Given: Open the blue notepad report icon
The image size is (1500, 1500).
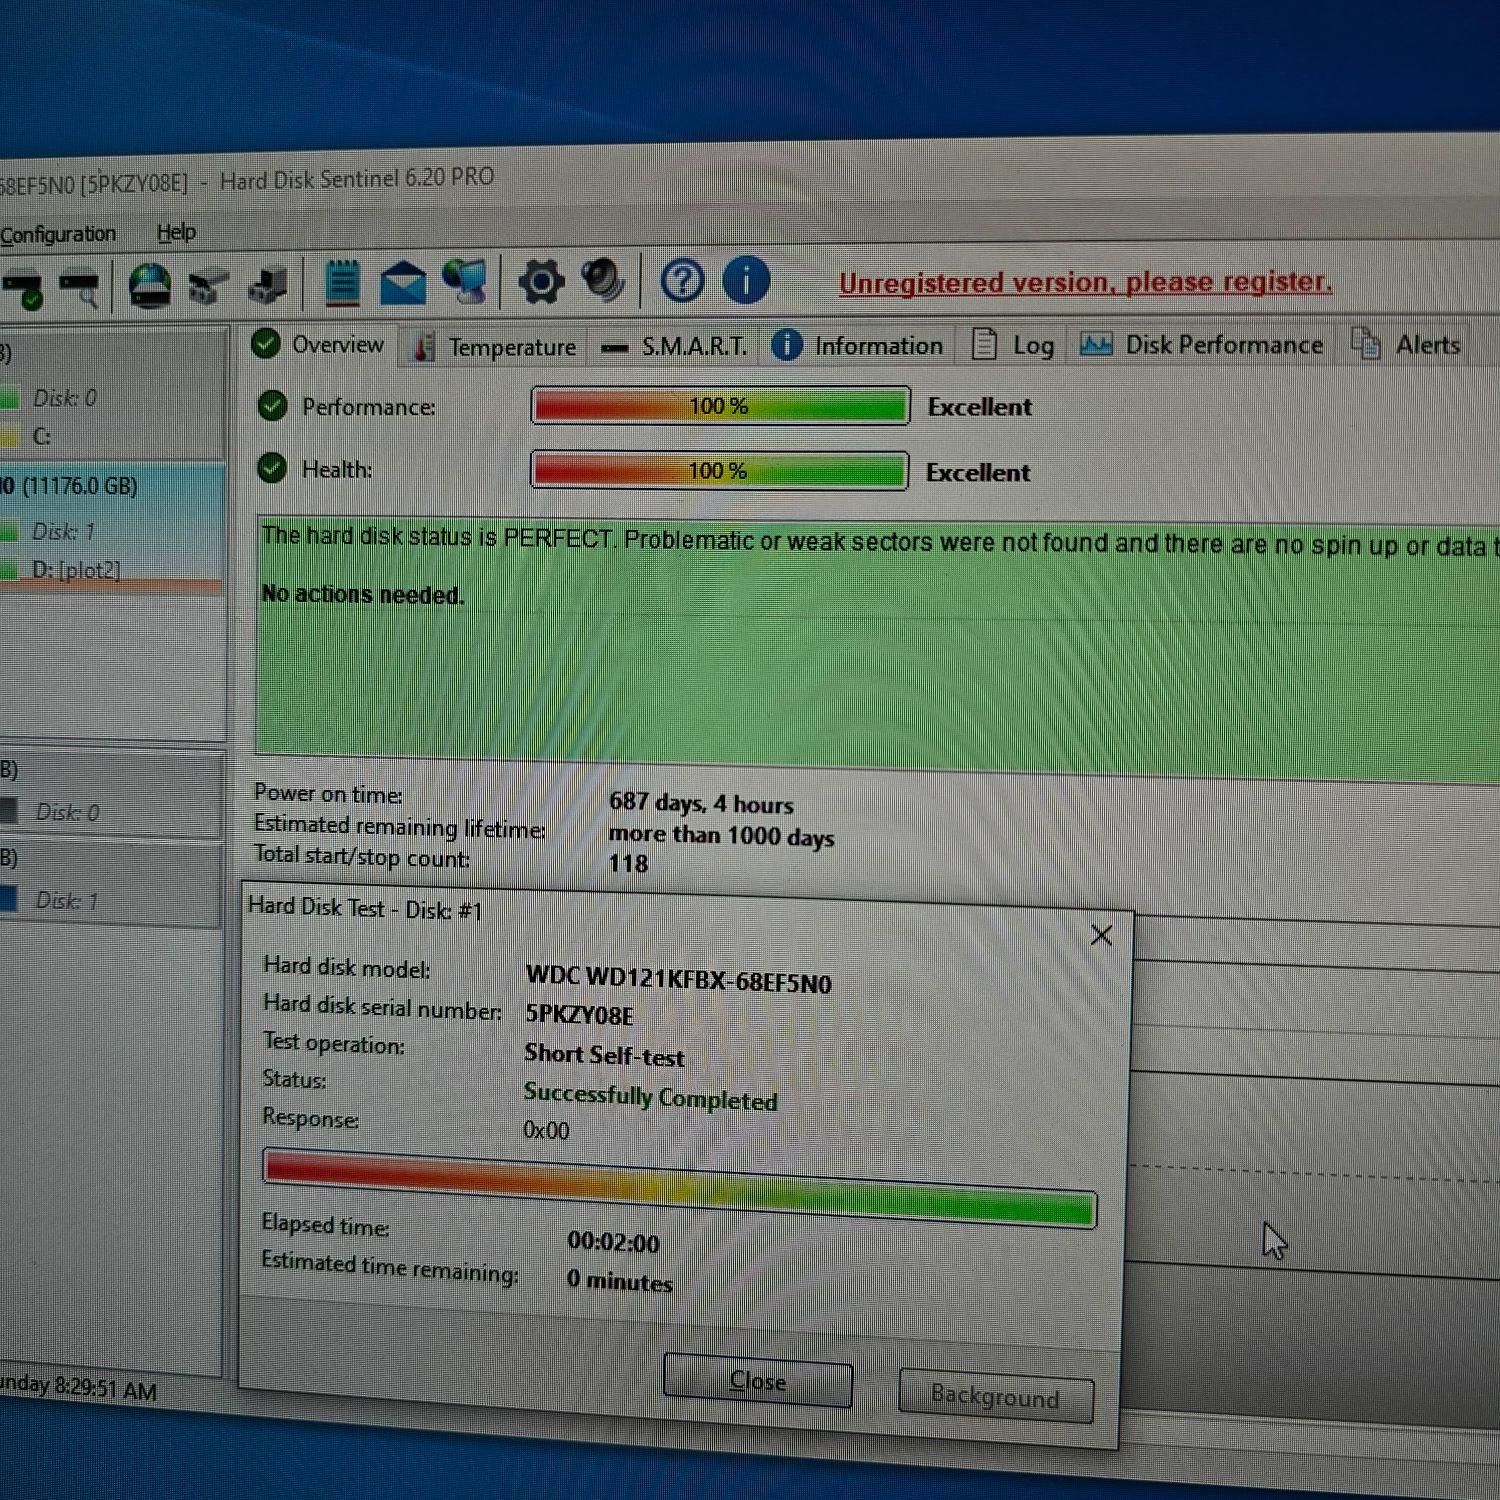Looking at the screenshot, I should [342, 284].
